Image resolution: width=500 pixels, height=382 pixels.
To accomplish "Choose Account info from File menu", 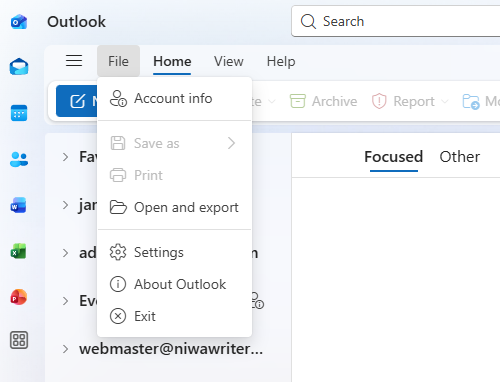I will [174, 98].
